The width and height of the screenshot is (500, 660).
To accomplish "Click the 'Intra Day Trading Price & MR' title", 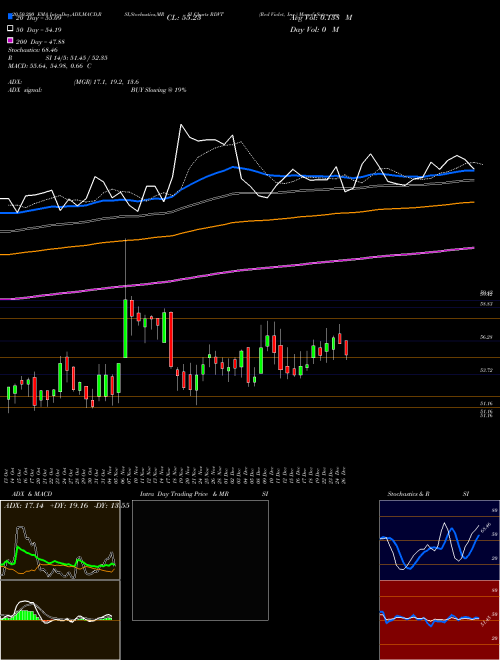I will 184,494.
